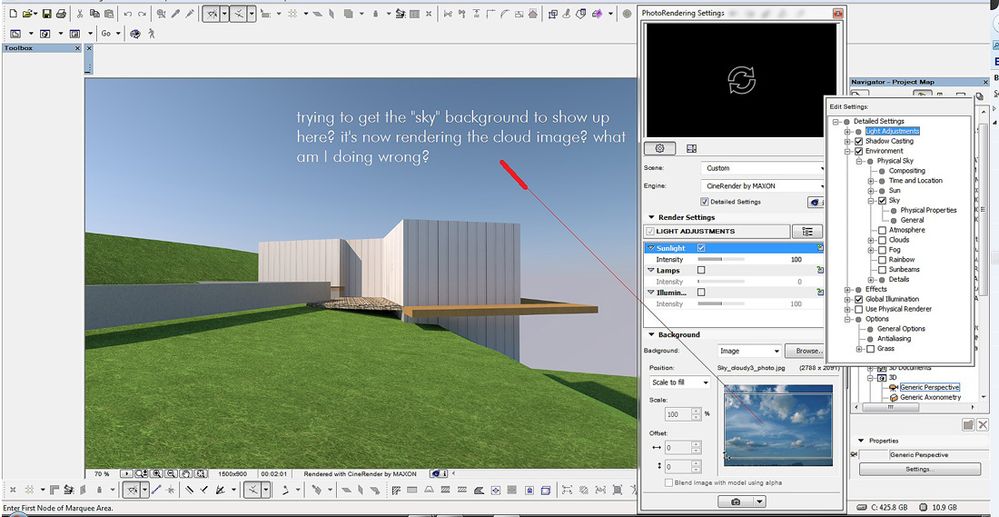
Task: Click the camera render button
Action: (x=735, y=501)
